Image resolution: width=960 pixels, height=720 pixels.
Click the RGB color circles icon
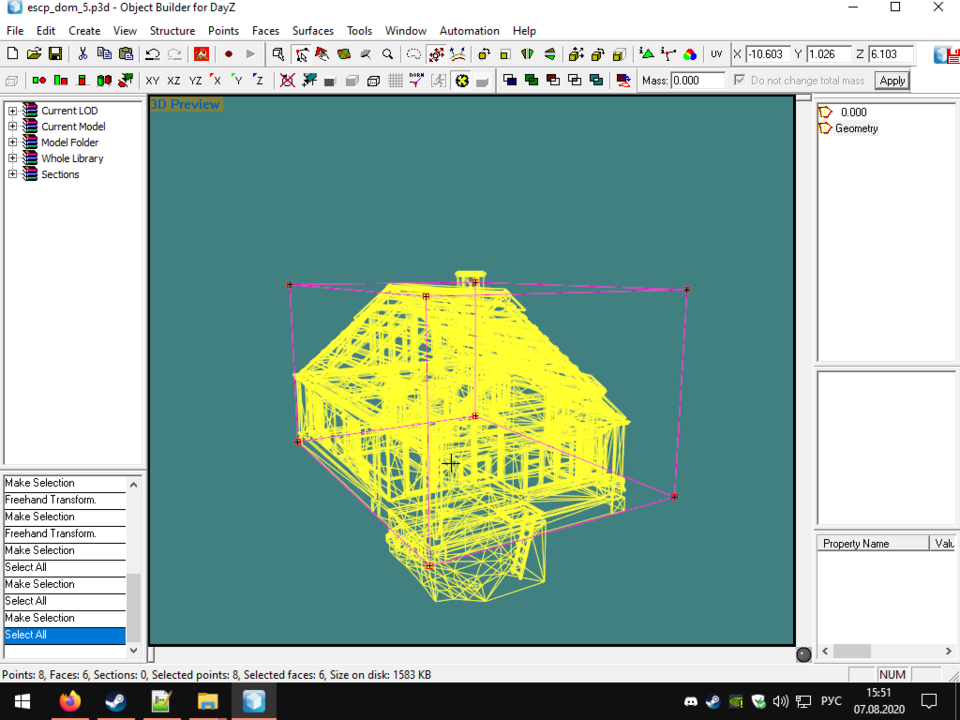[690, 54]
